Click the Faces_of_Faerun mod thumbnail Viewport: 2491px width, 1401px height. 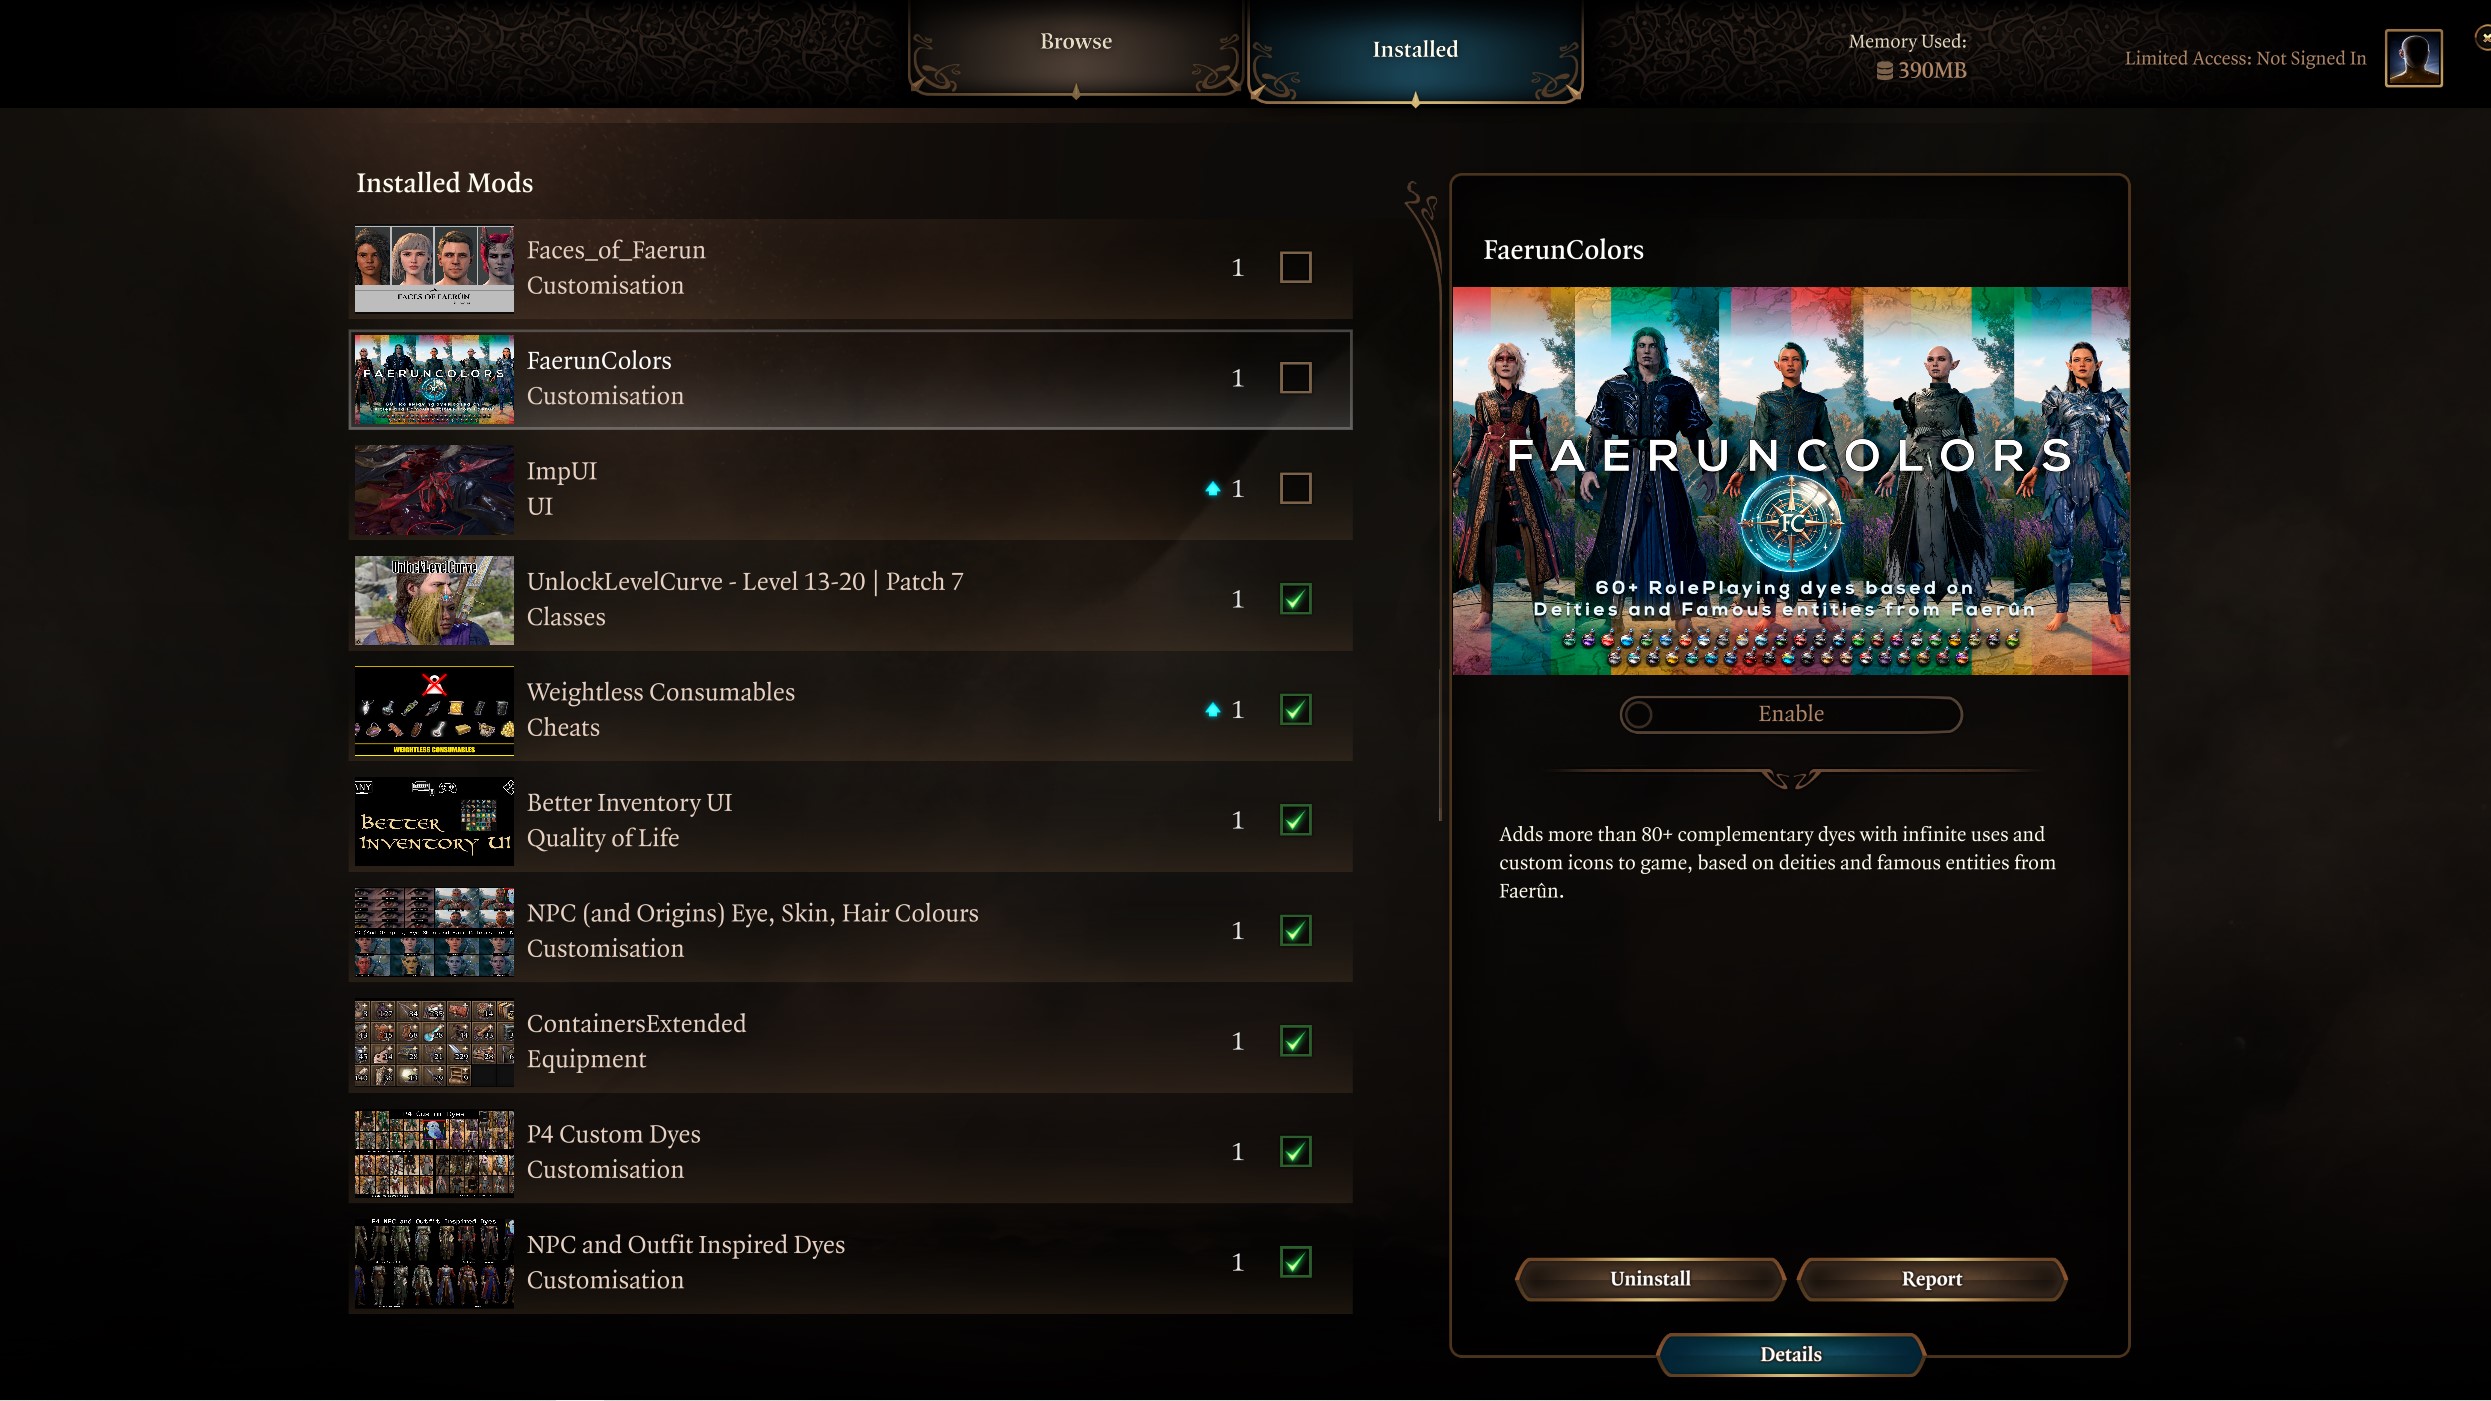coord(435,267)
